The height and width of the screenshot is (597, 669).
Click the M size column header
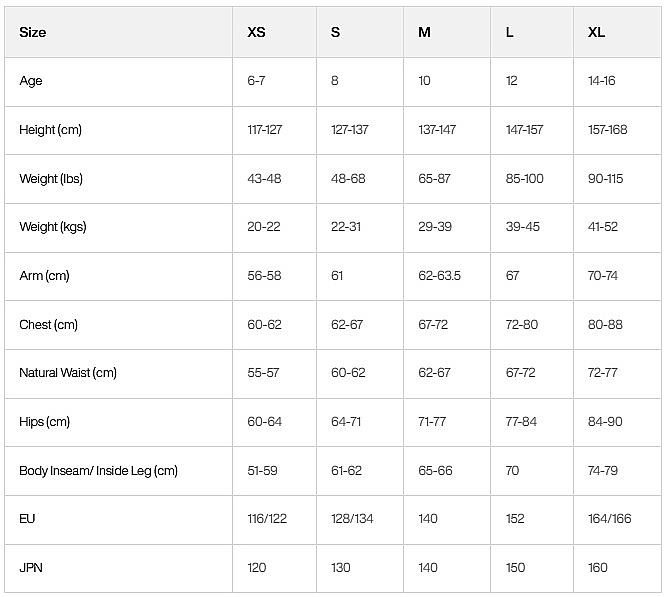(424, 32)
